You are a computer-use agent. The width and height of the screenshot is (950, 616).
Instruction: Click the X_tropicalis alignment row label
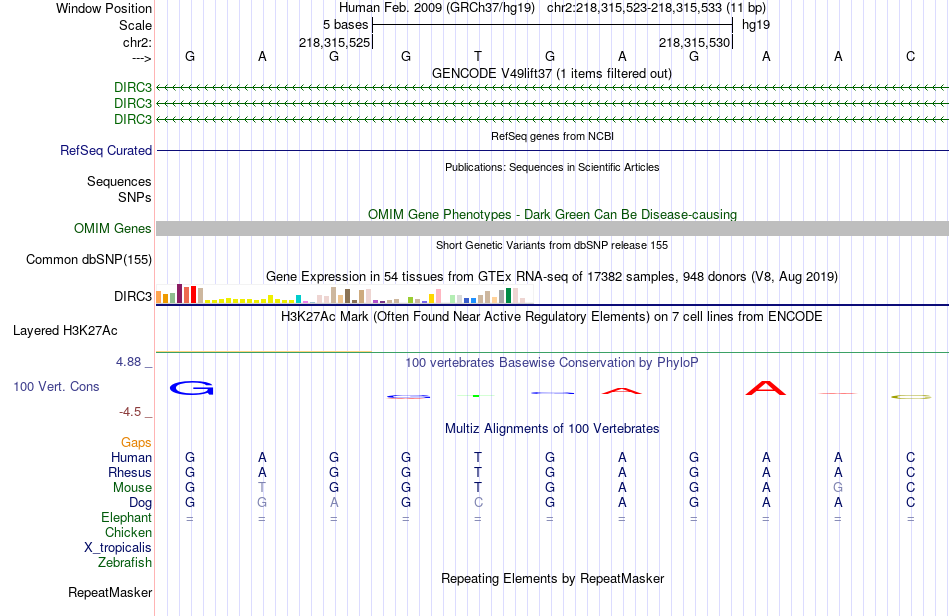118,548
